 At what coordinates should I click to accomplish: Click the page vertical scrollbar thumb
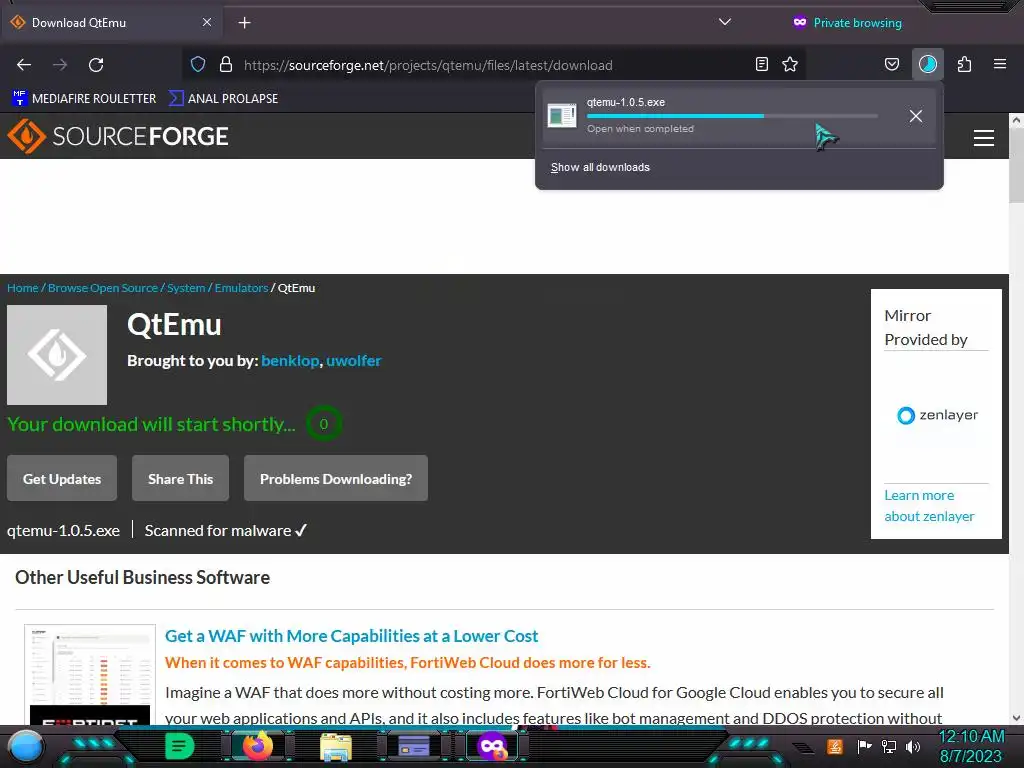pos(1016,165)
